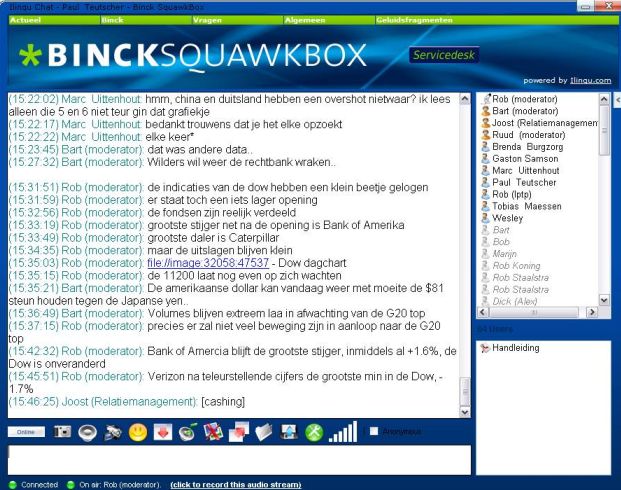Viewport: 621px width, 490px height.
Task: Open the gray folder icon
Action: 264,432
